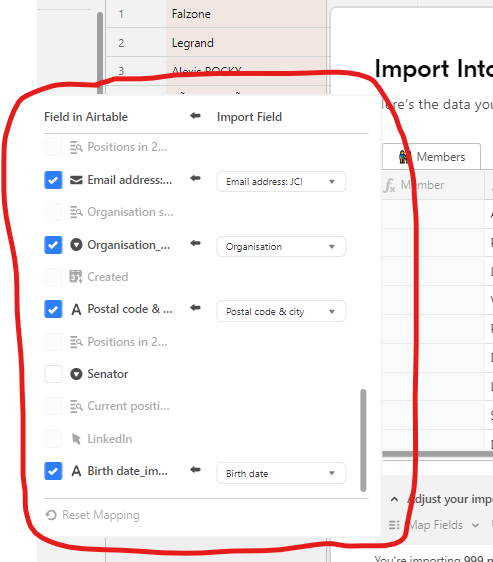This screenshot has height=562, width=493.
Task: Collapse the Adjust your import section
Action: click(394, 499)
